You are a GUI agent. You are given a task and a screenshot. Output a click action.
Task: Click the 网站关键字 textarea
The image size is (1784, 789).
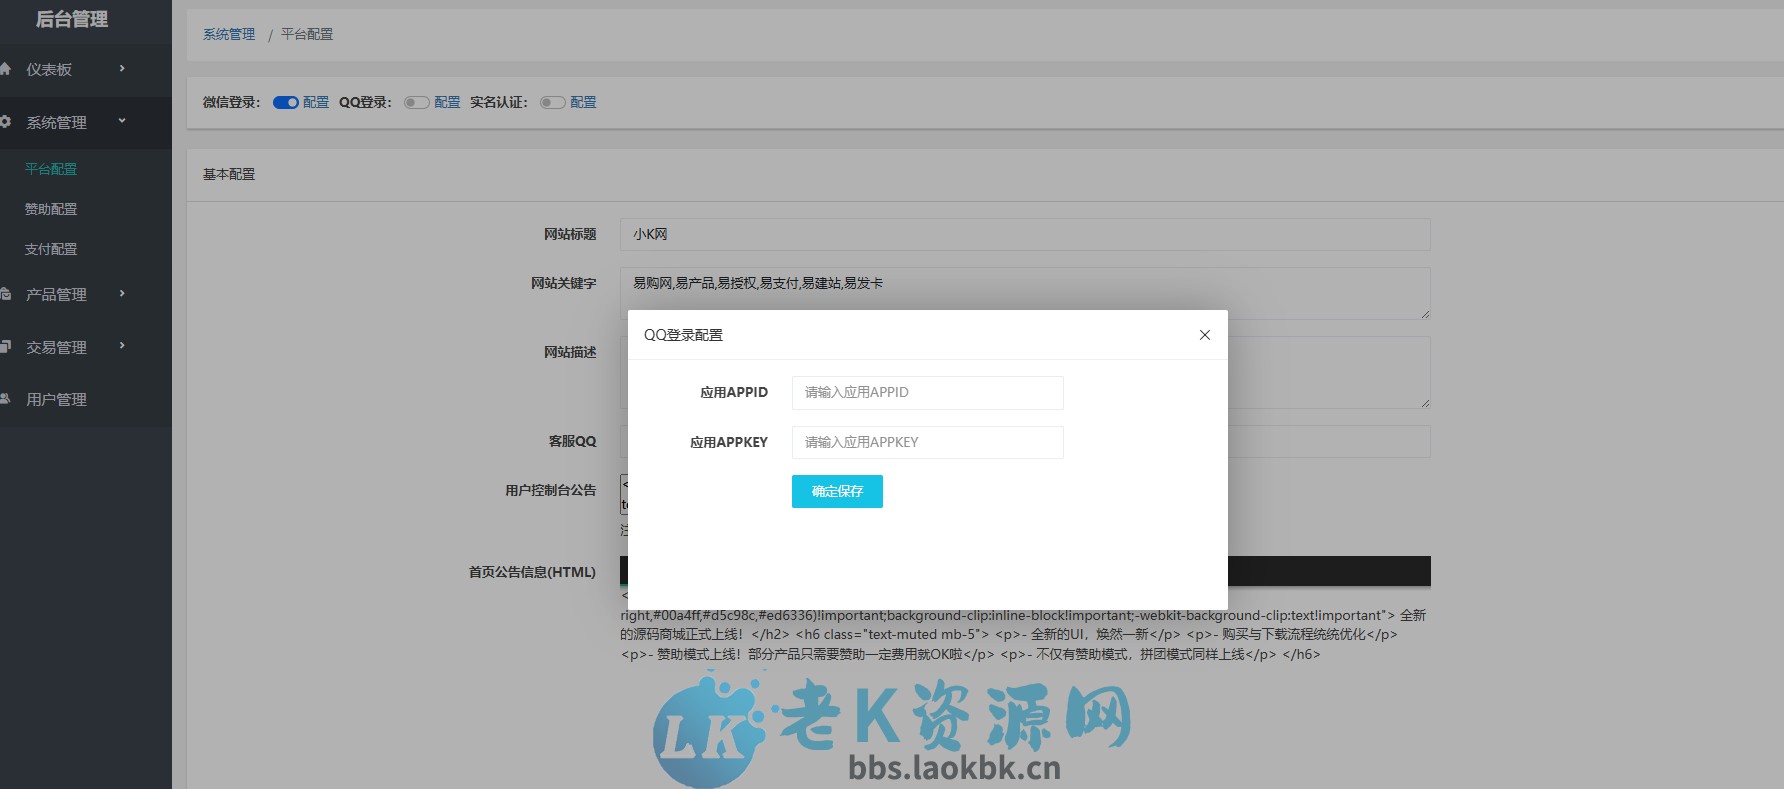coord(1025,293)
